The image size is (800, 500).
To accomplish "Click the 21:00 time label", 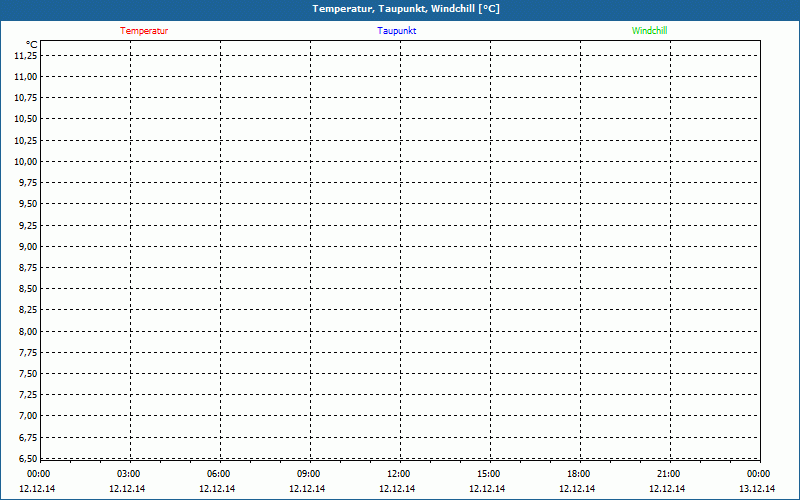I will coord(668,474).
